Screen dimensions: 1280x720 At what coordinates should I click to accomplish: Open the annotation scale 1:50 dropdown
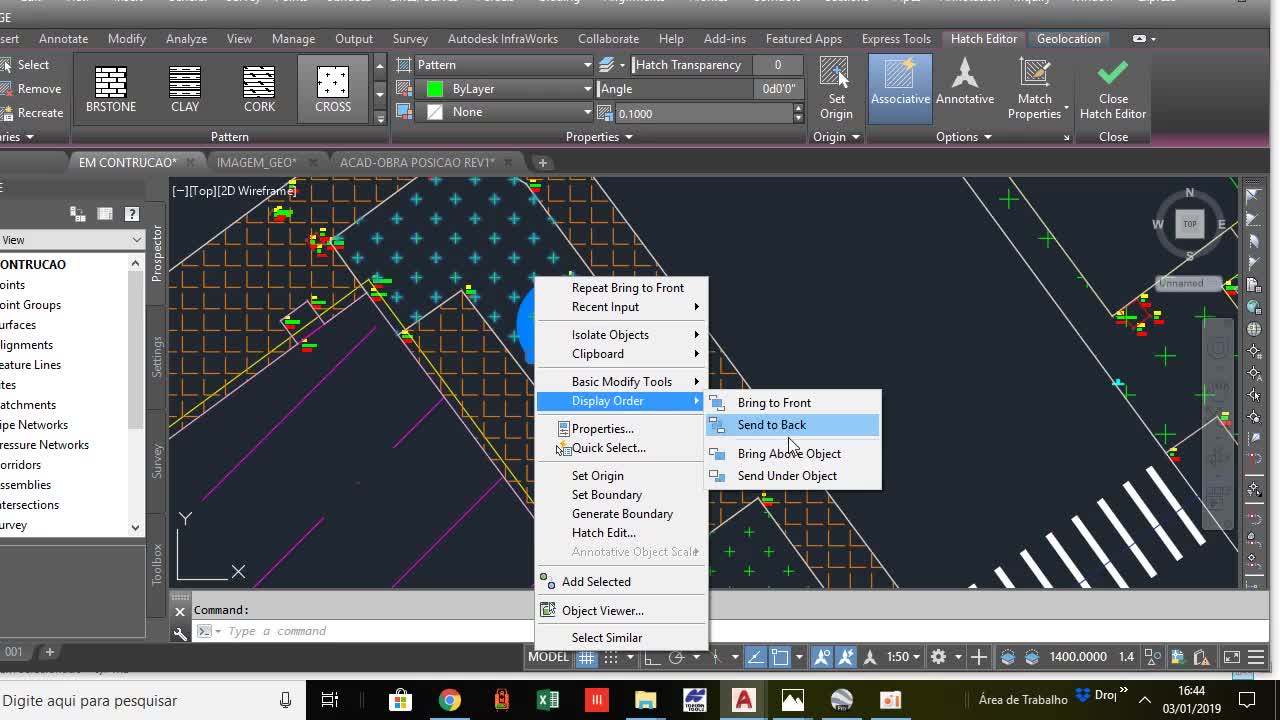(903, 657)
